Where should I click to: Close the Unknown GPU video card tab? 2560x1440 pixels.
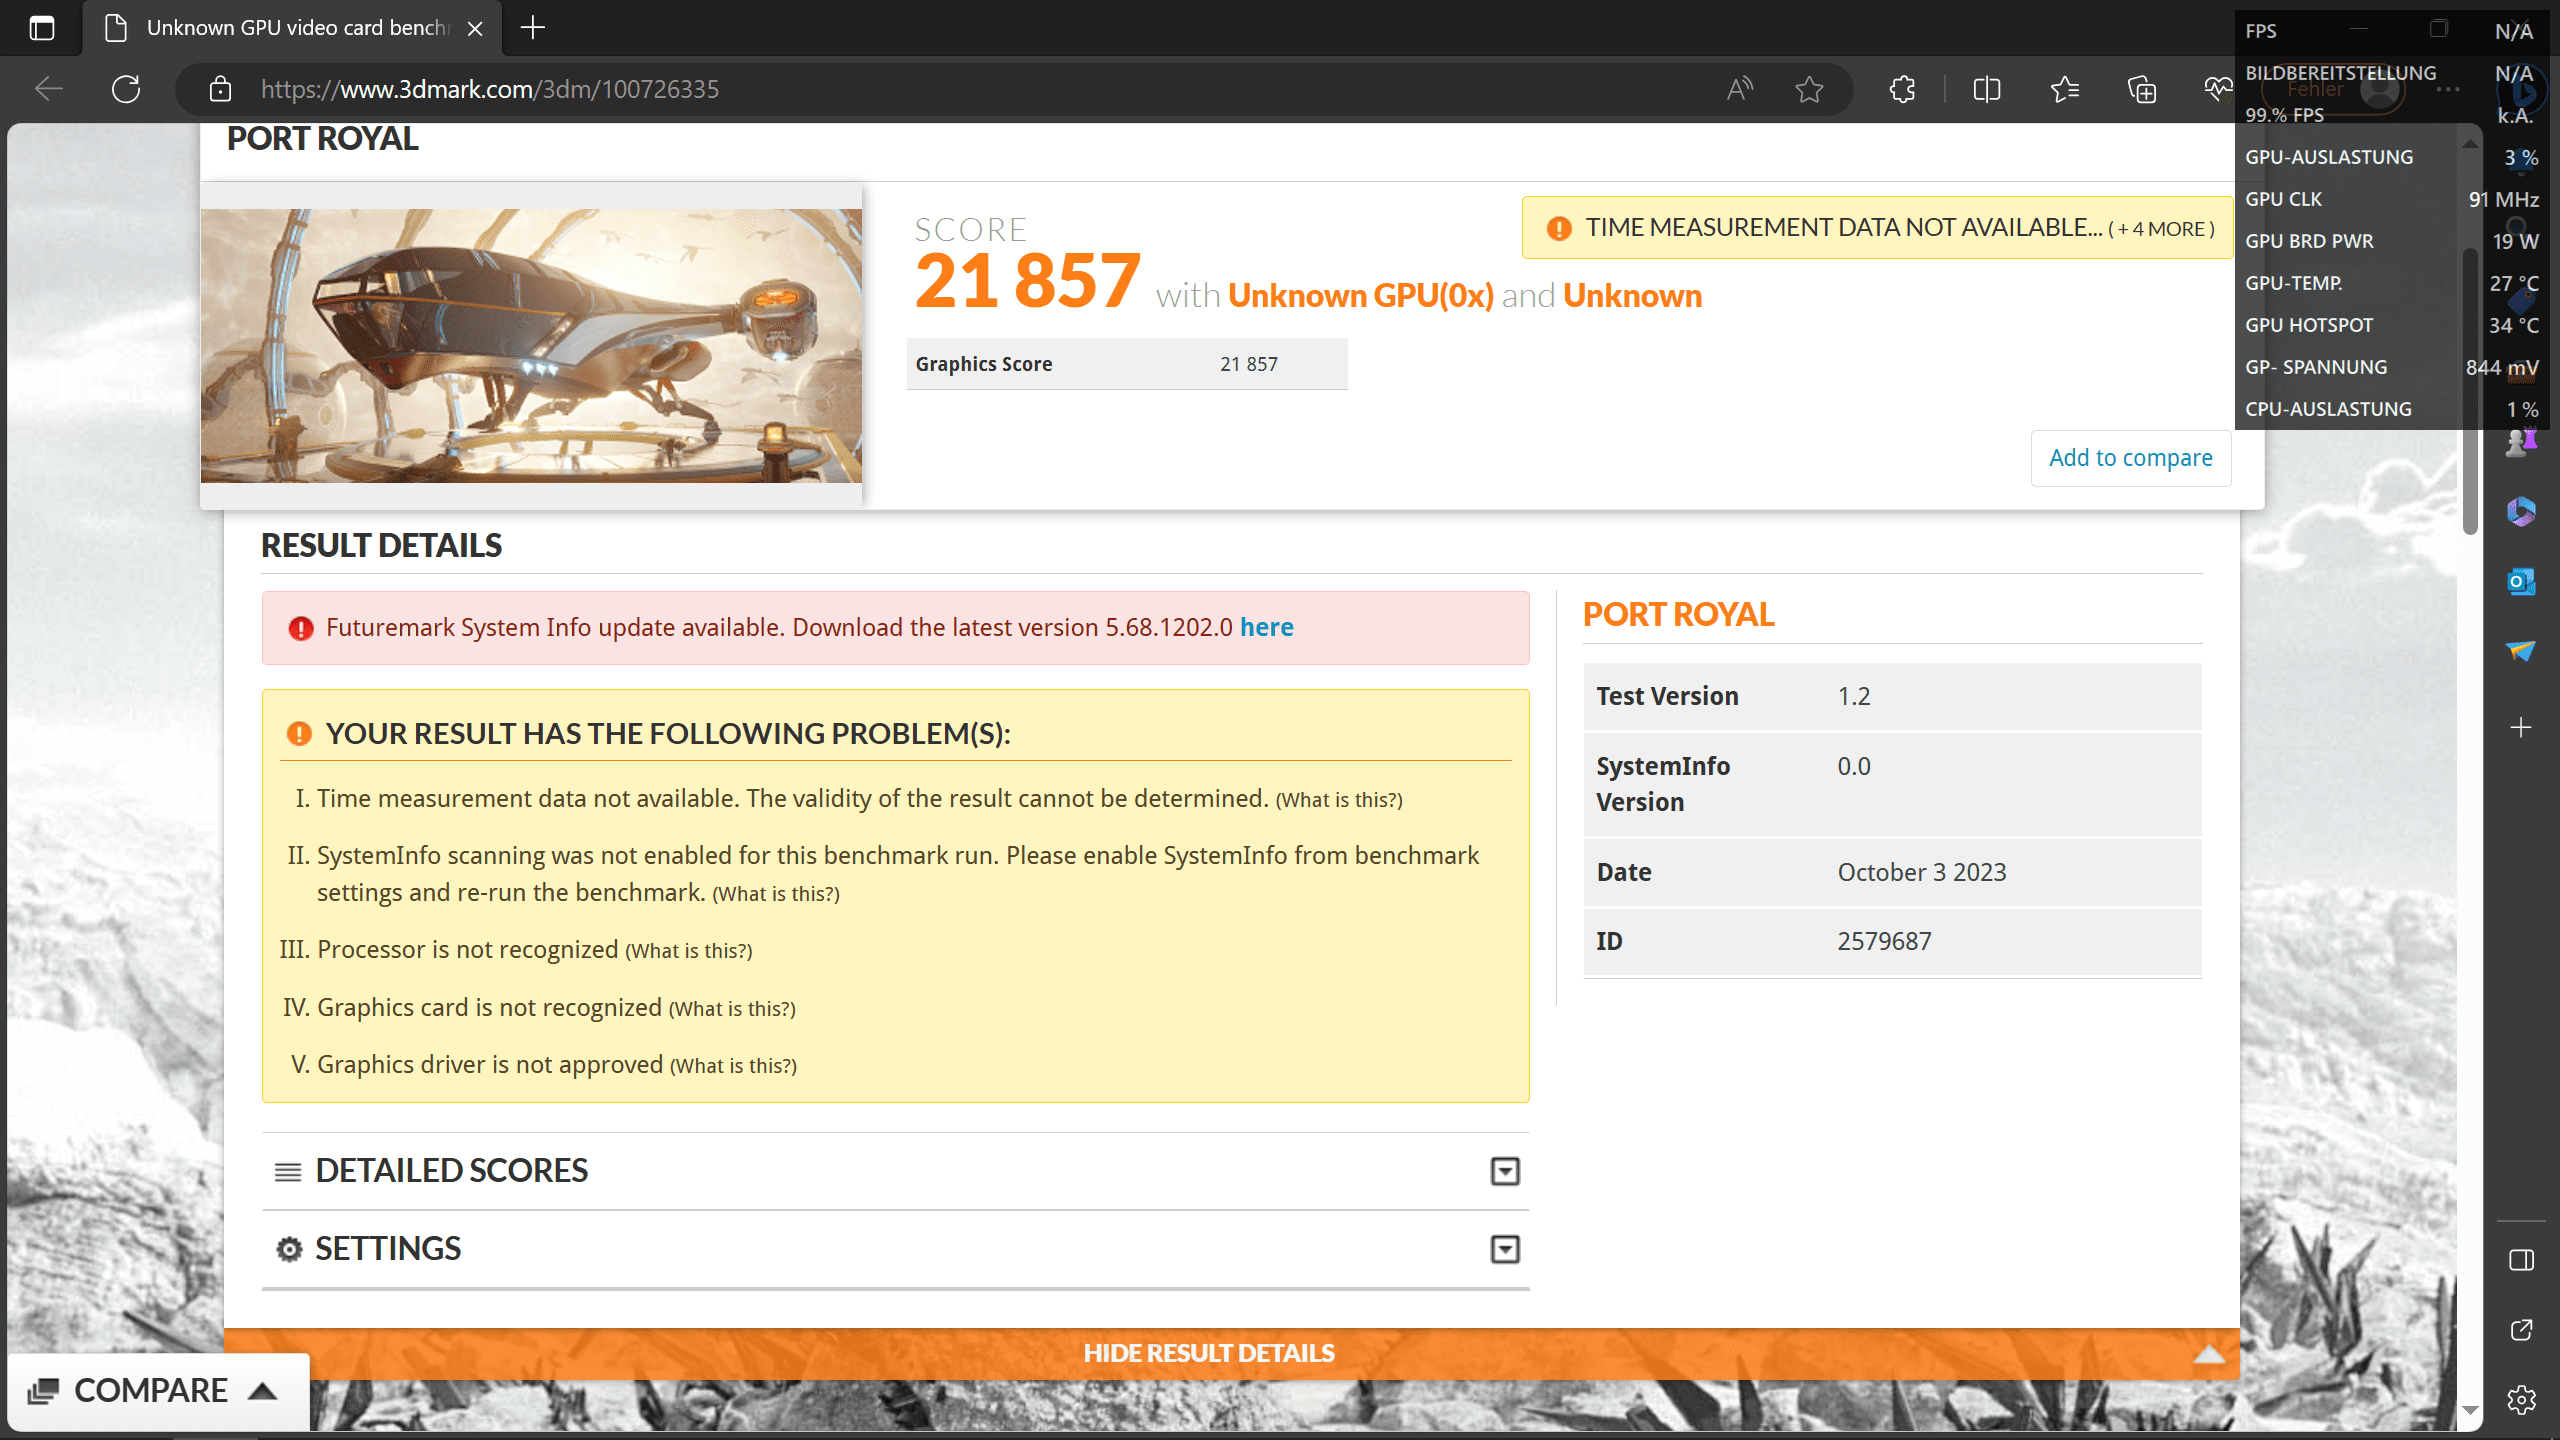click(x=475, y=29)
